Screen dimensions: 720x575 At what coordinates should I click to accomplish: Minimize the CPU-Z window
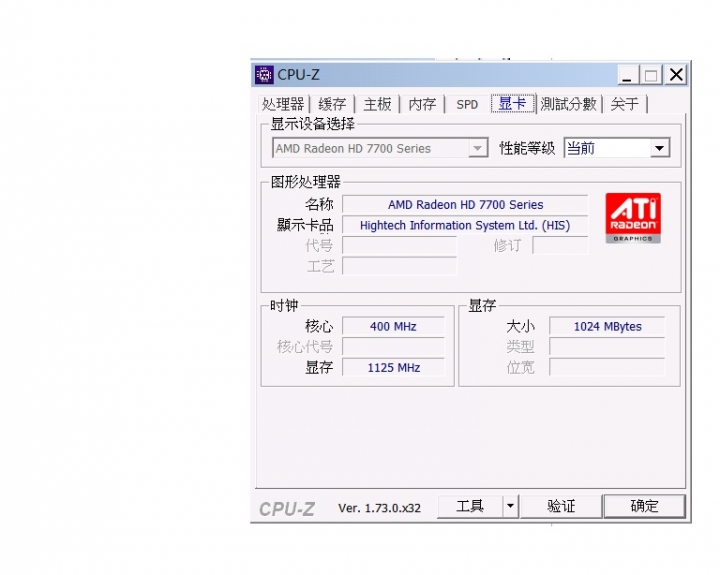pos(627,75)
